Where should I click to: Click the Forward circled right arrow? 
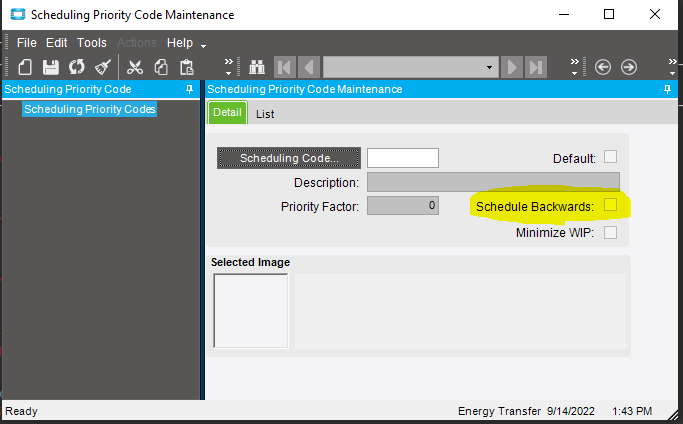629,67
